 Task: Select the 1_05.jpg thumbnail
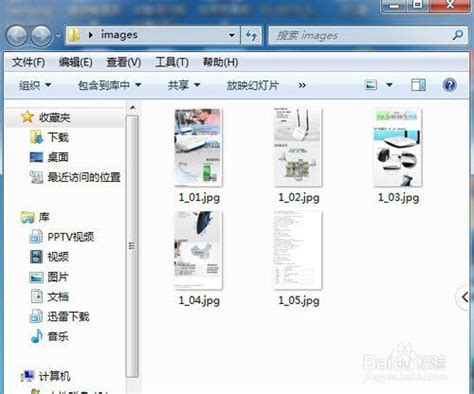pos(298,250)
